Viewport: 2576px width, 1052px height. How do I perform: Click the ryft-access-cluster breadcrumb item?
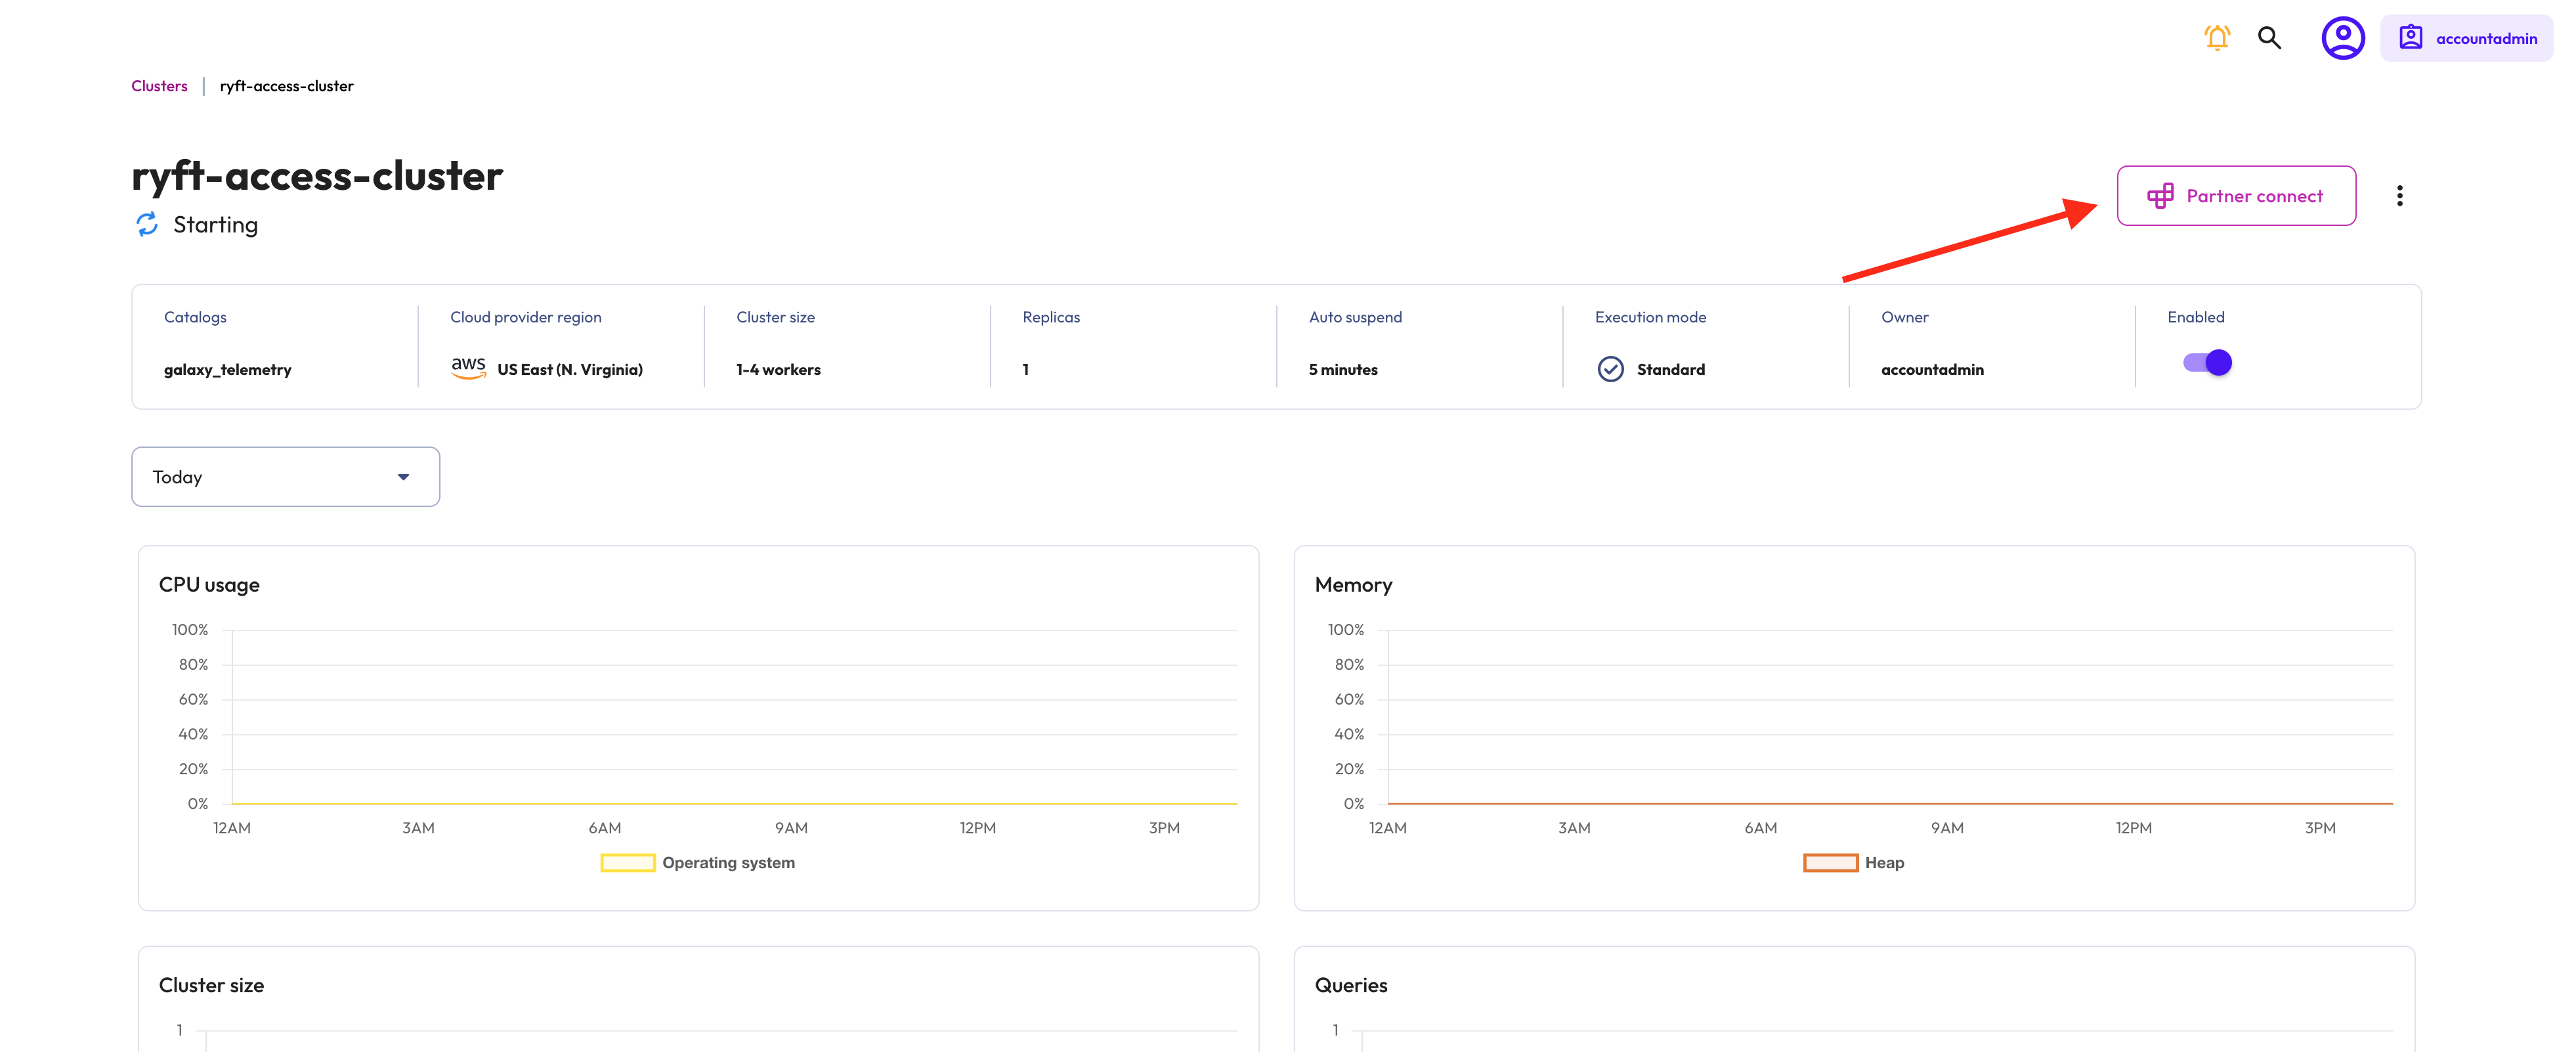tap(286, 86)
